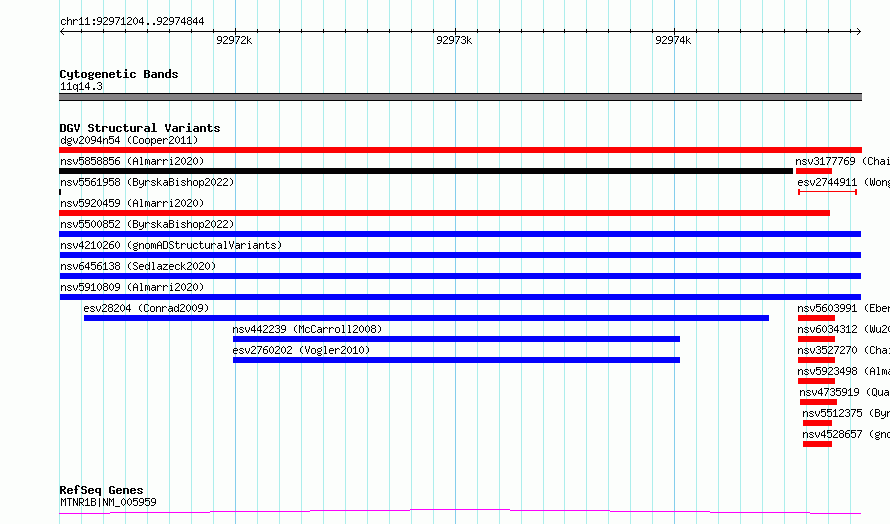
Task: Select the 11q14.3 band label
Action: tap(81, 86)
